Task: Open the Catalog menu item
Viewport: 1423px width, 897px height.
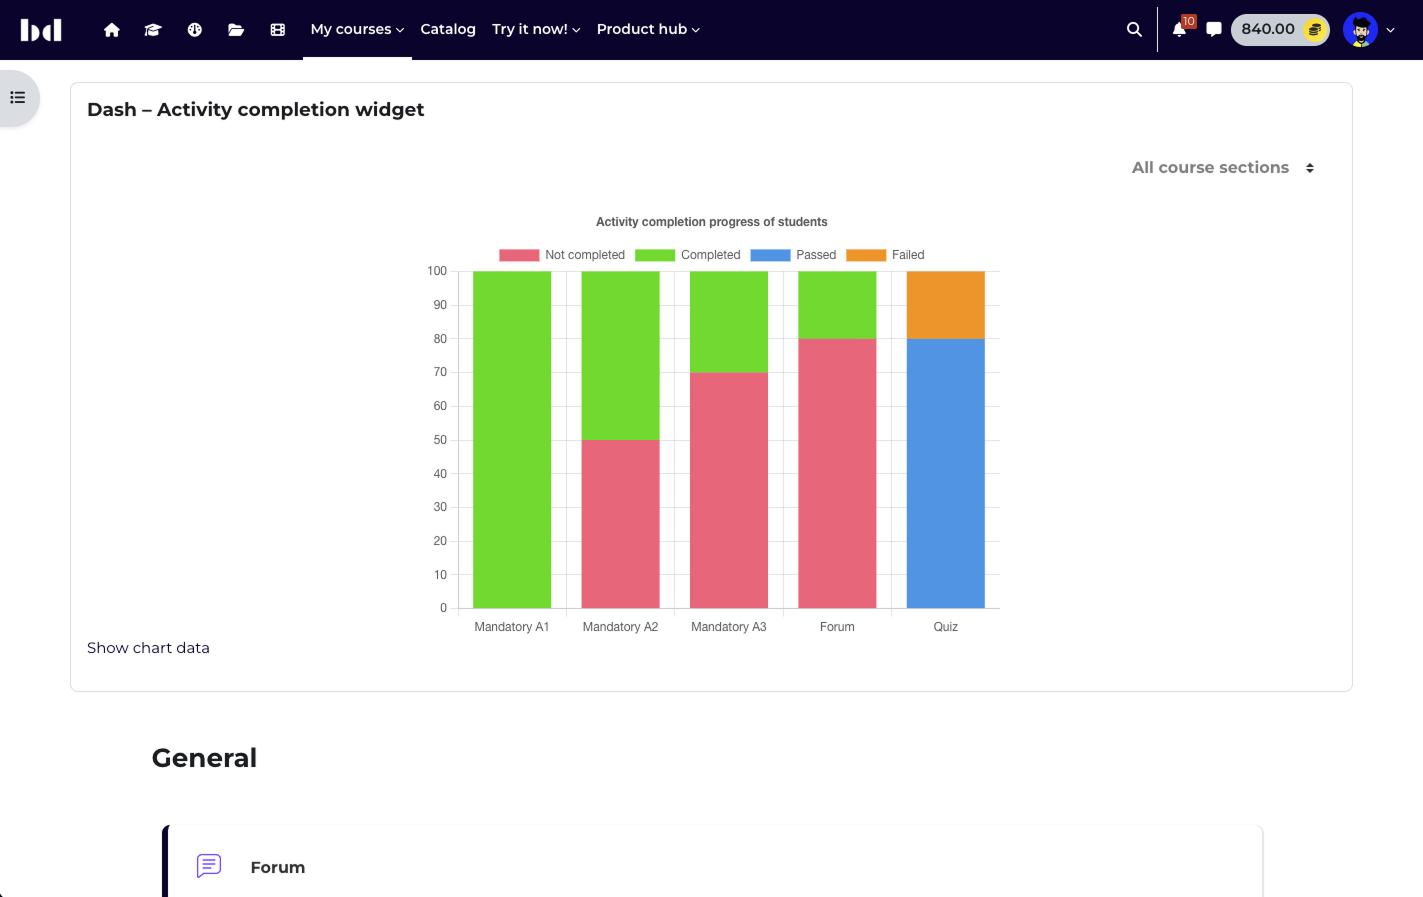Action: (x=448, y=30)
